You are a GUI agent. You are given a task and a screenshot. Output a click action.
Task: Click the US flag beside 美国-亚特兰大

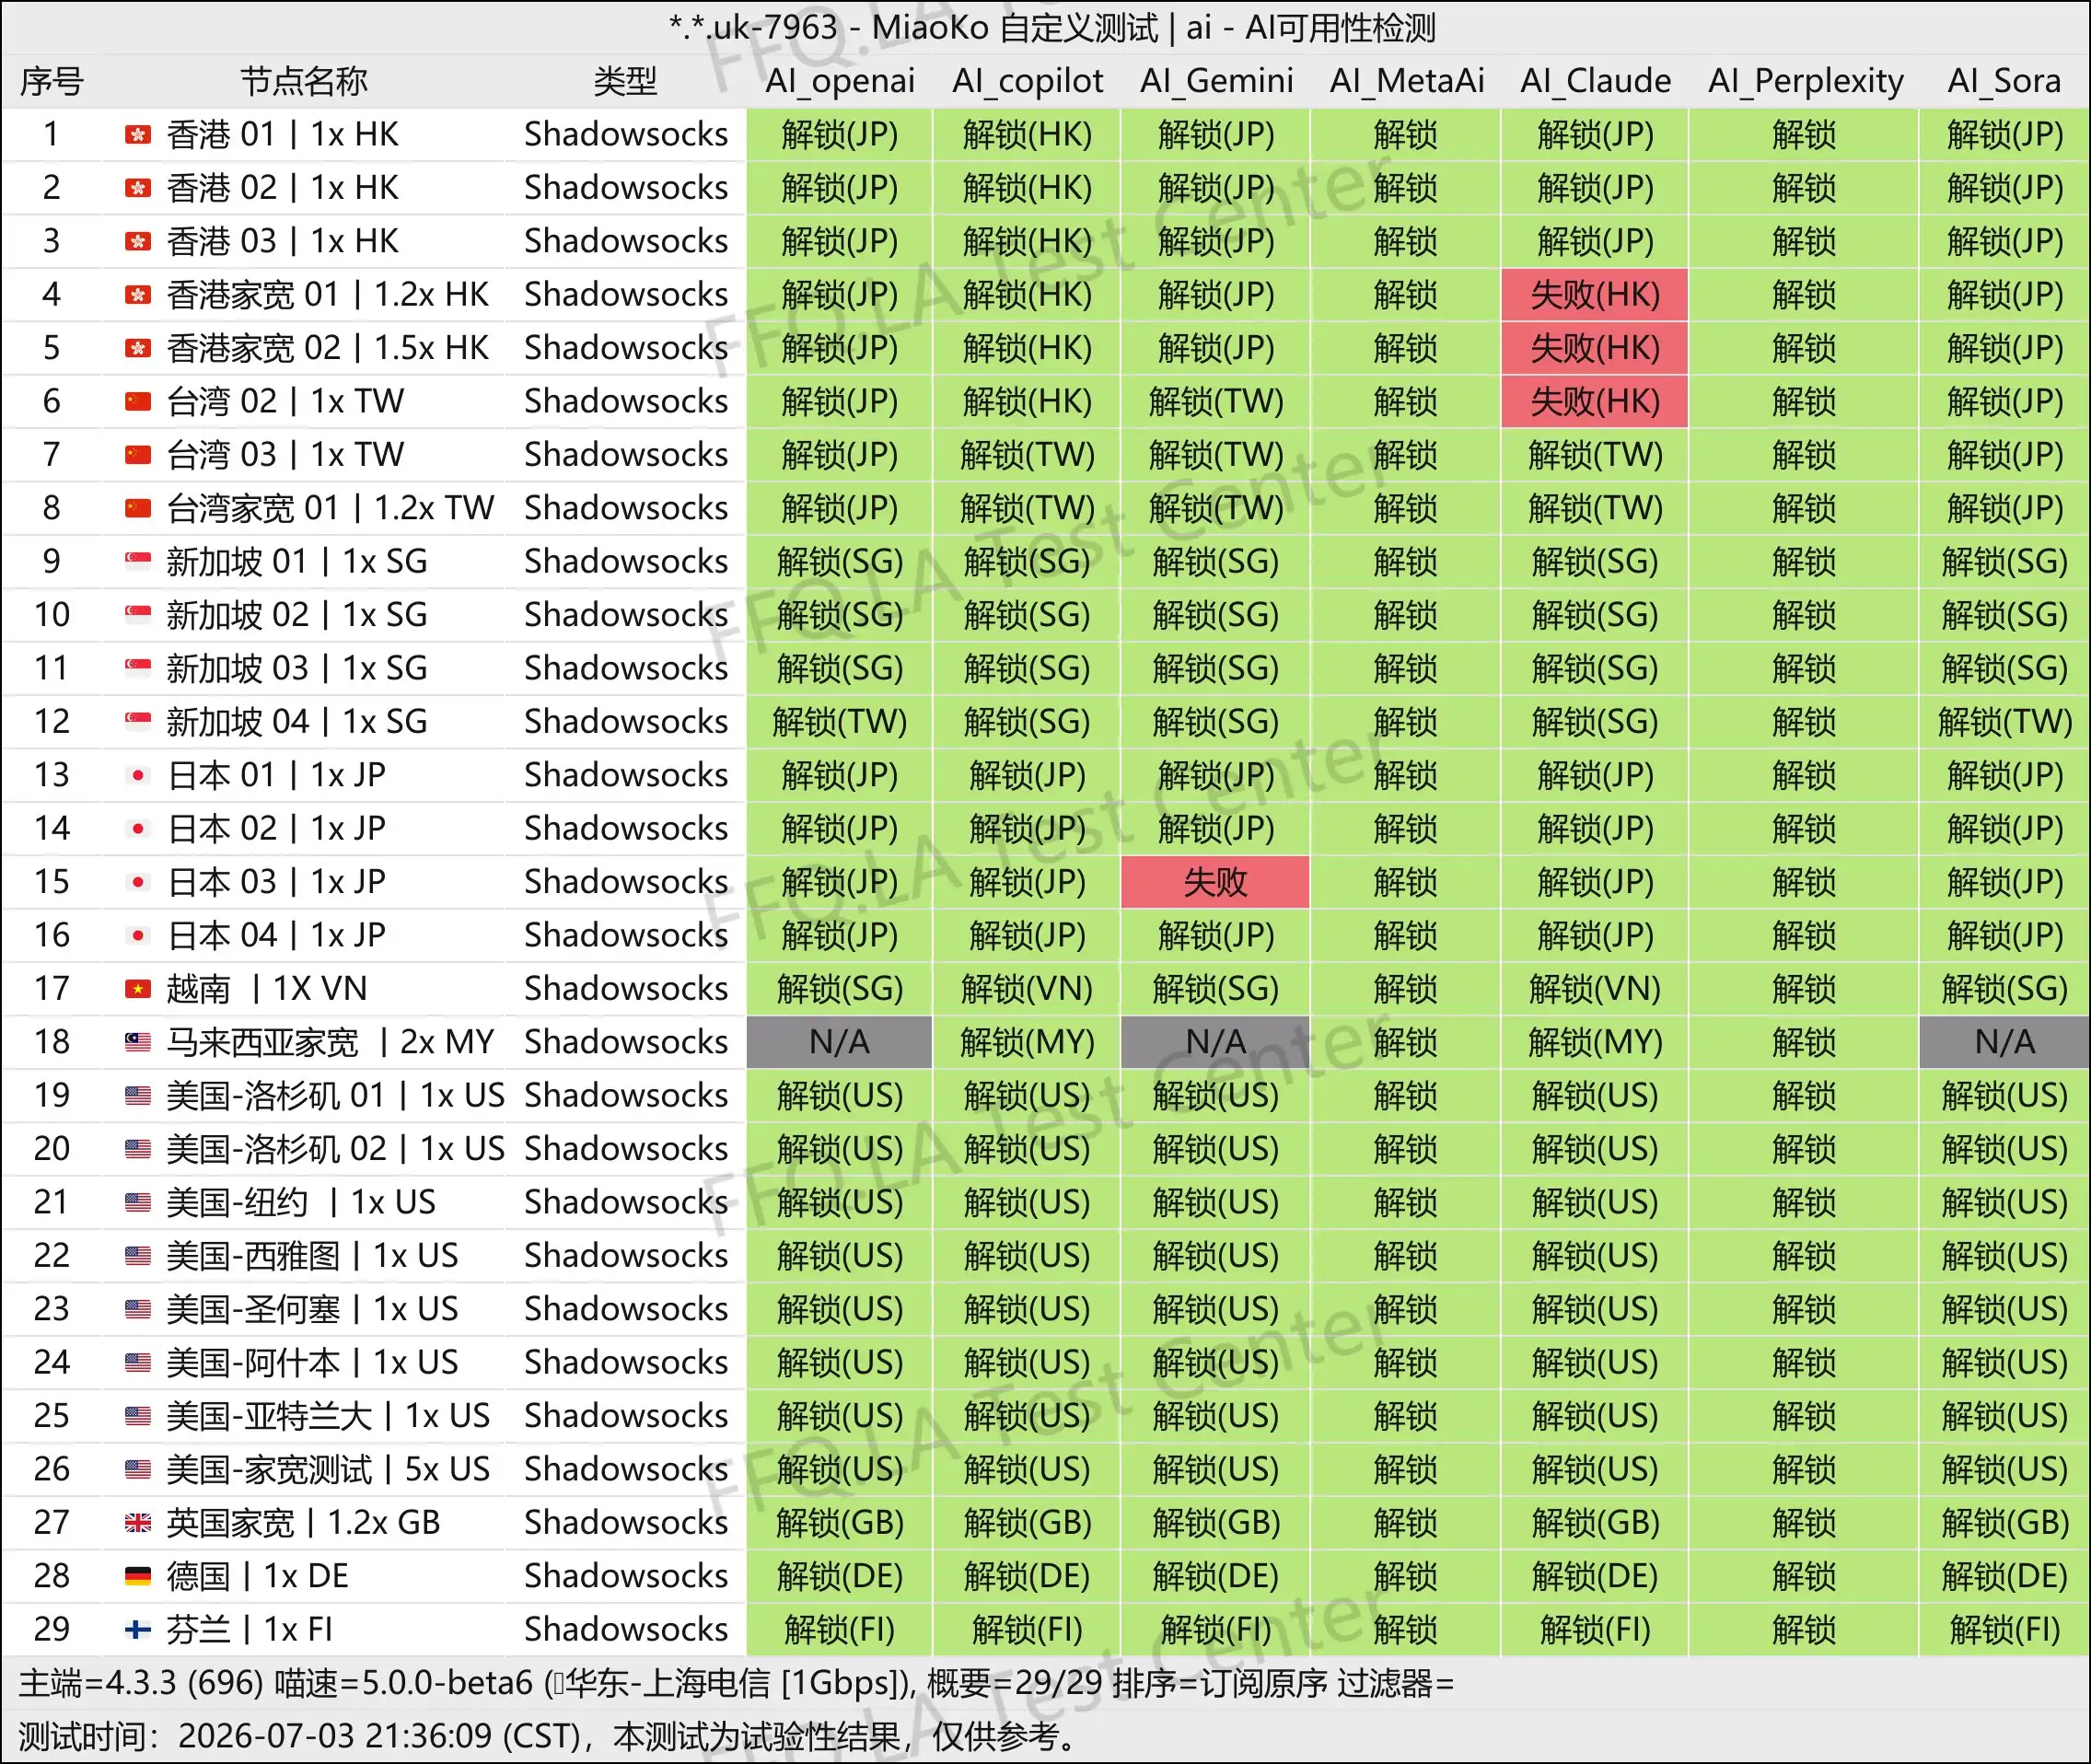(x=138, y=1416)
